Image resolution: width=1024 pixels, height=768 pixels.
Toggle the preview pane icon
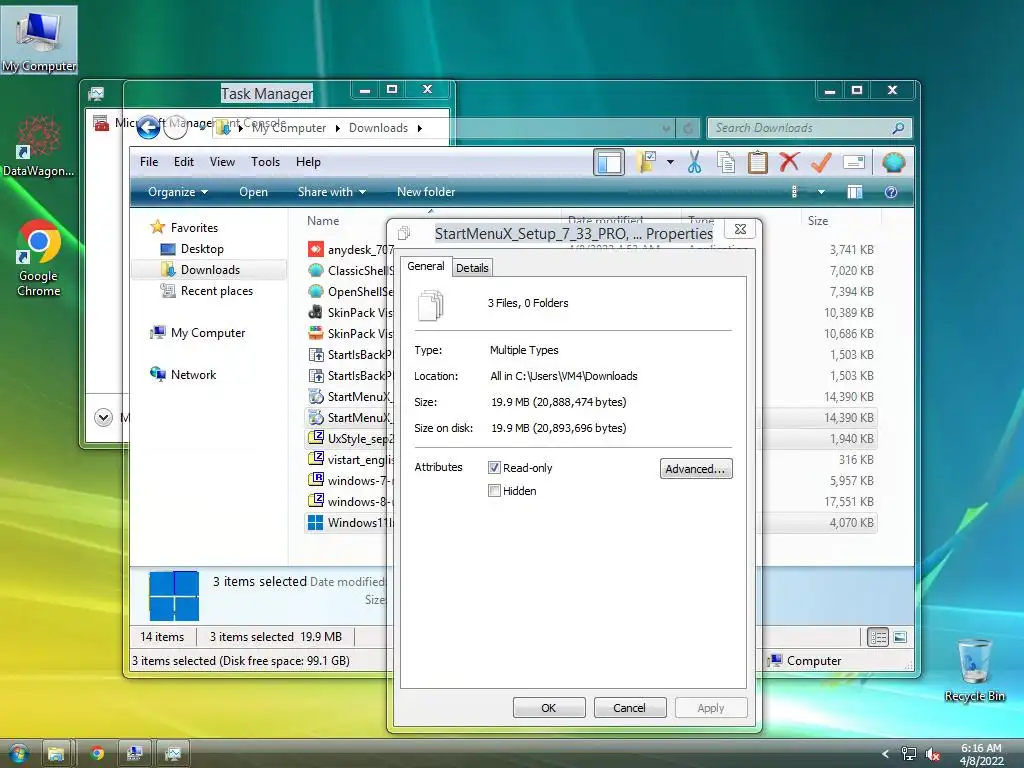coord(854,192)
